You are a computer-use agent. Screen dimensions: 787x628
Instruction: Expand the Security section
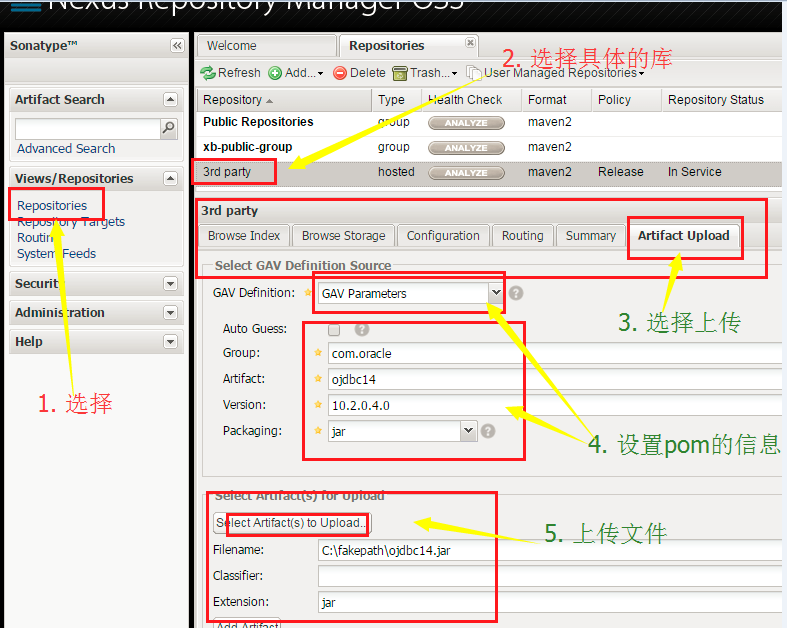pos(171,284)
